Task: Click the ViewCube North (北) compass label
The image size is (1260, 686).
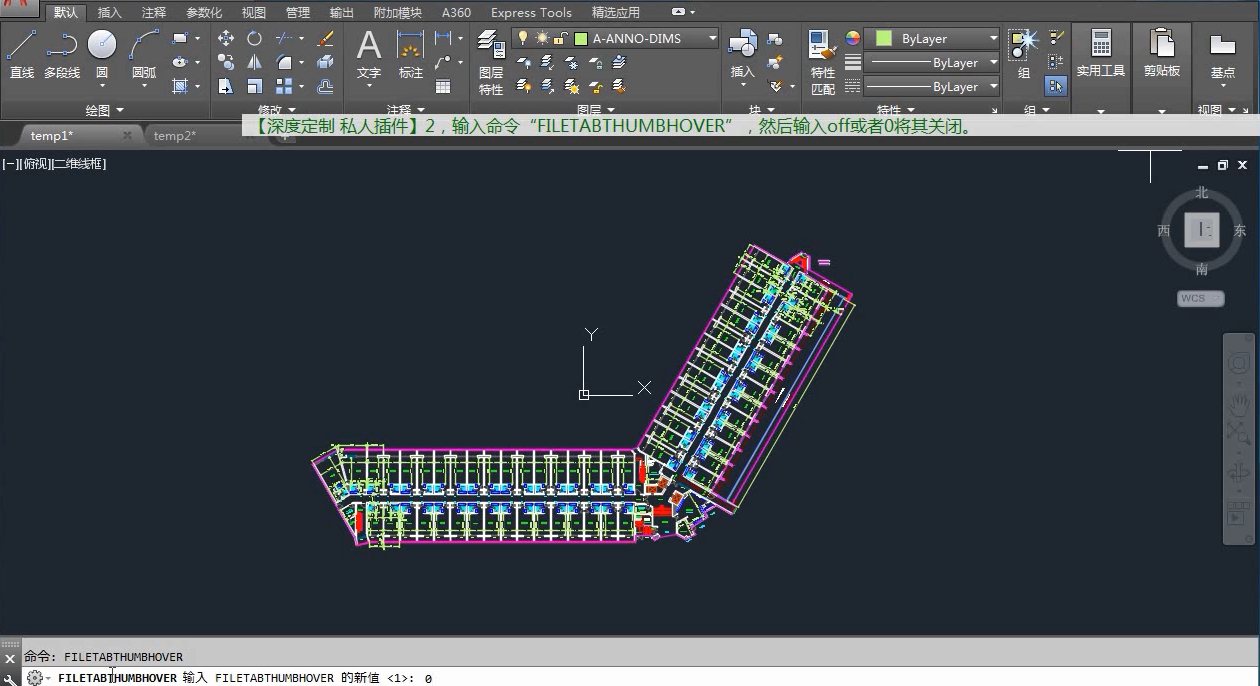Action: [x=1202, y=192]
